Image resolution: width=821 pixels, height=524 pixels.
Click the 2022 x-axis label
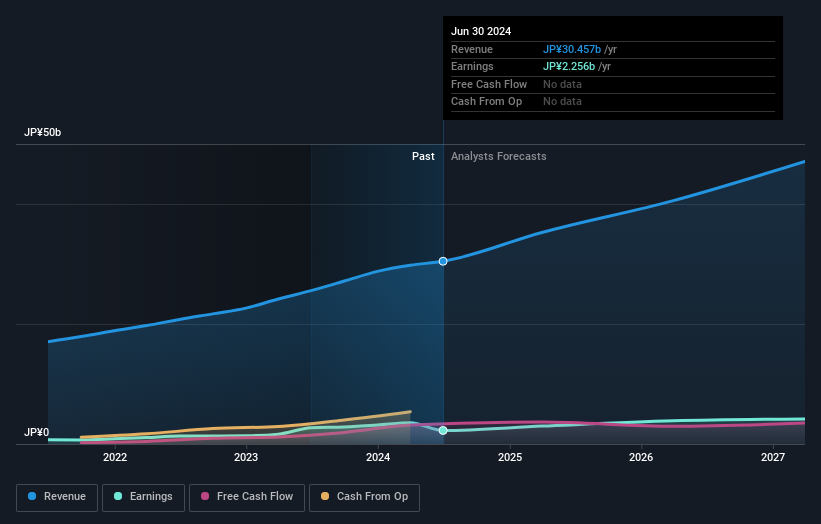point(115,457)
